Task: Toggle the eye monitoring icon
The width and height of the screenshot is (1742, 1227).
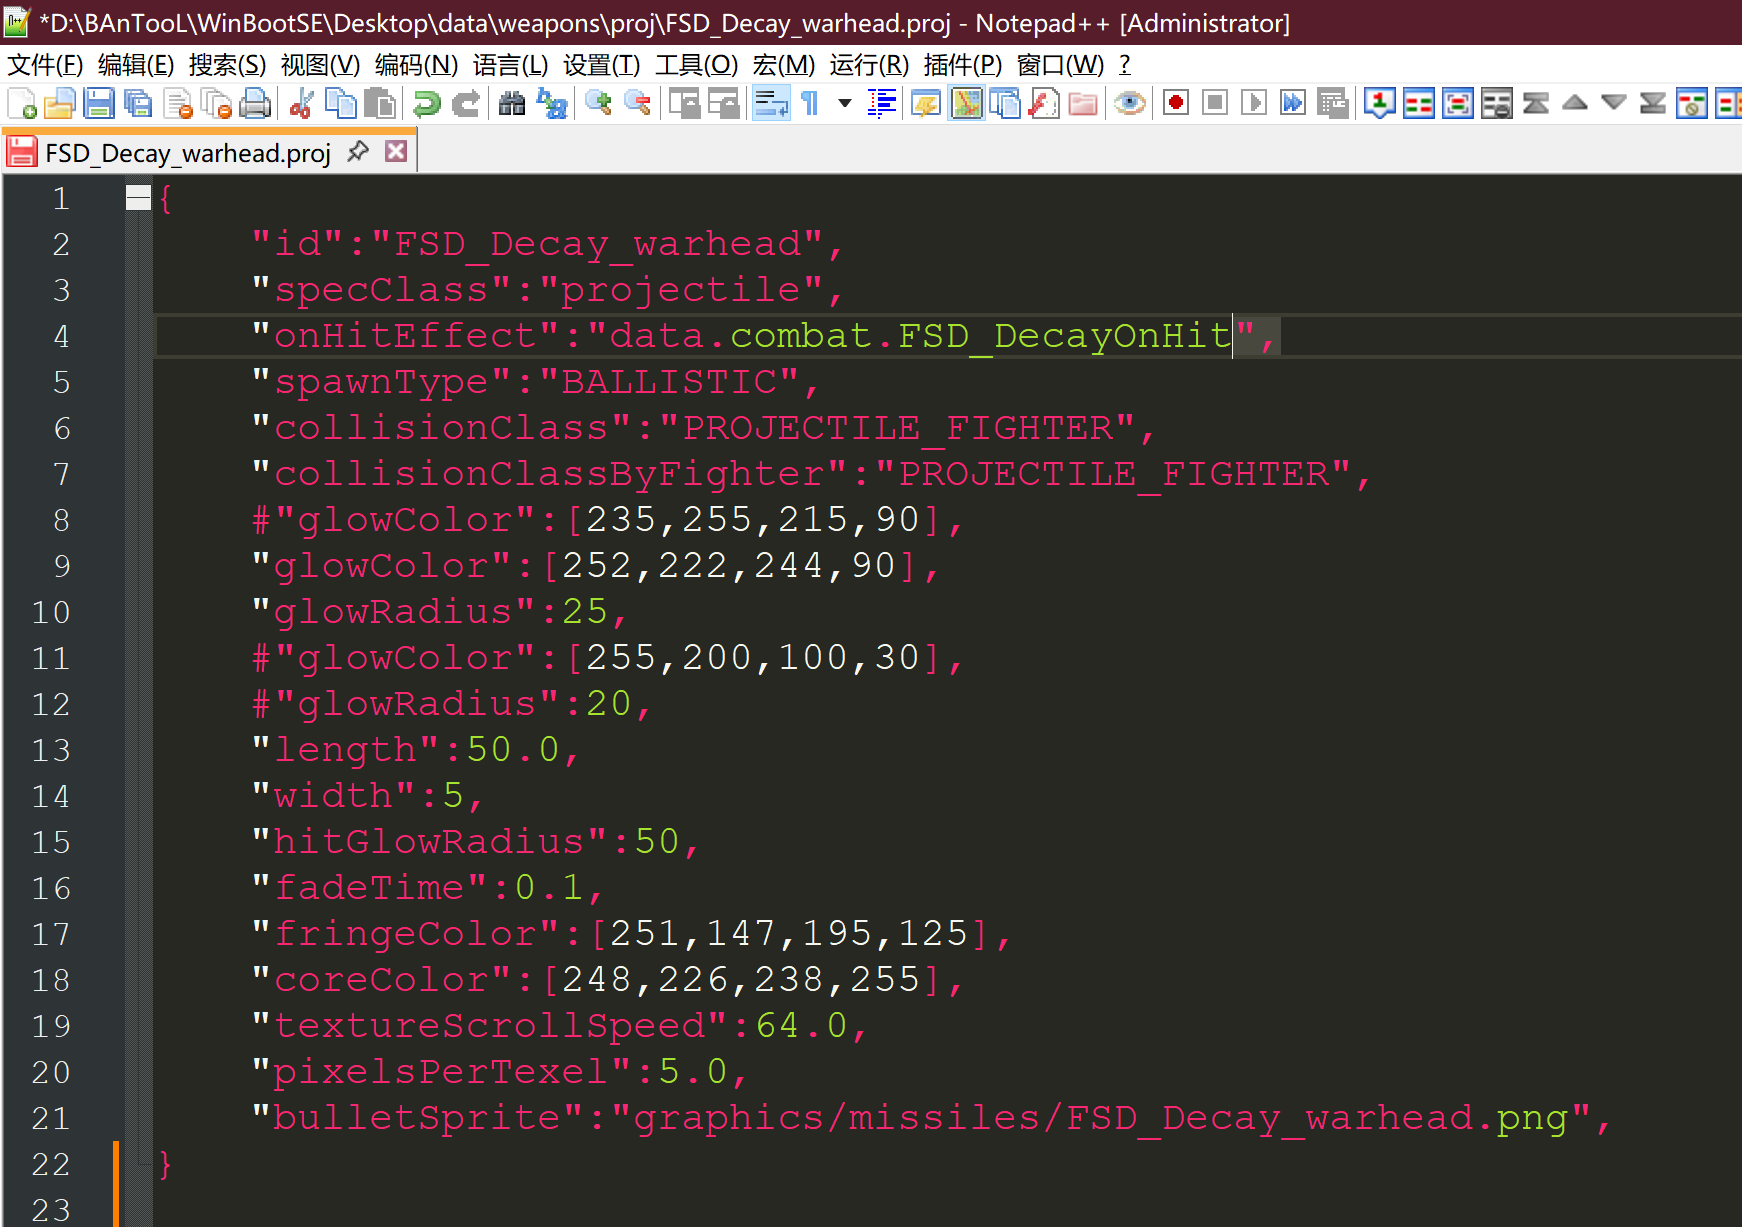Action: click(x=1130, y=103)
